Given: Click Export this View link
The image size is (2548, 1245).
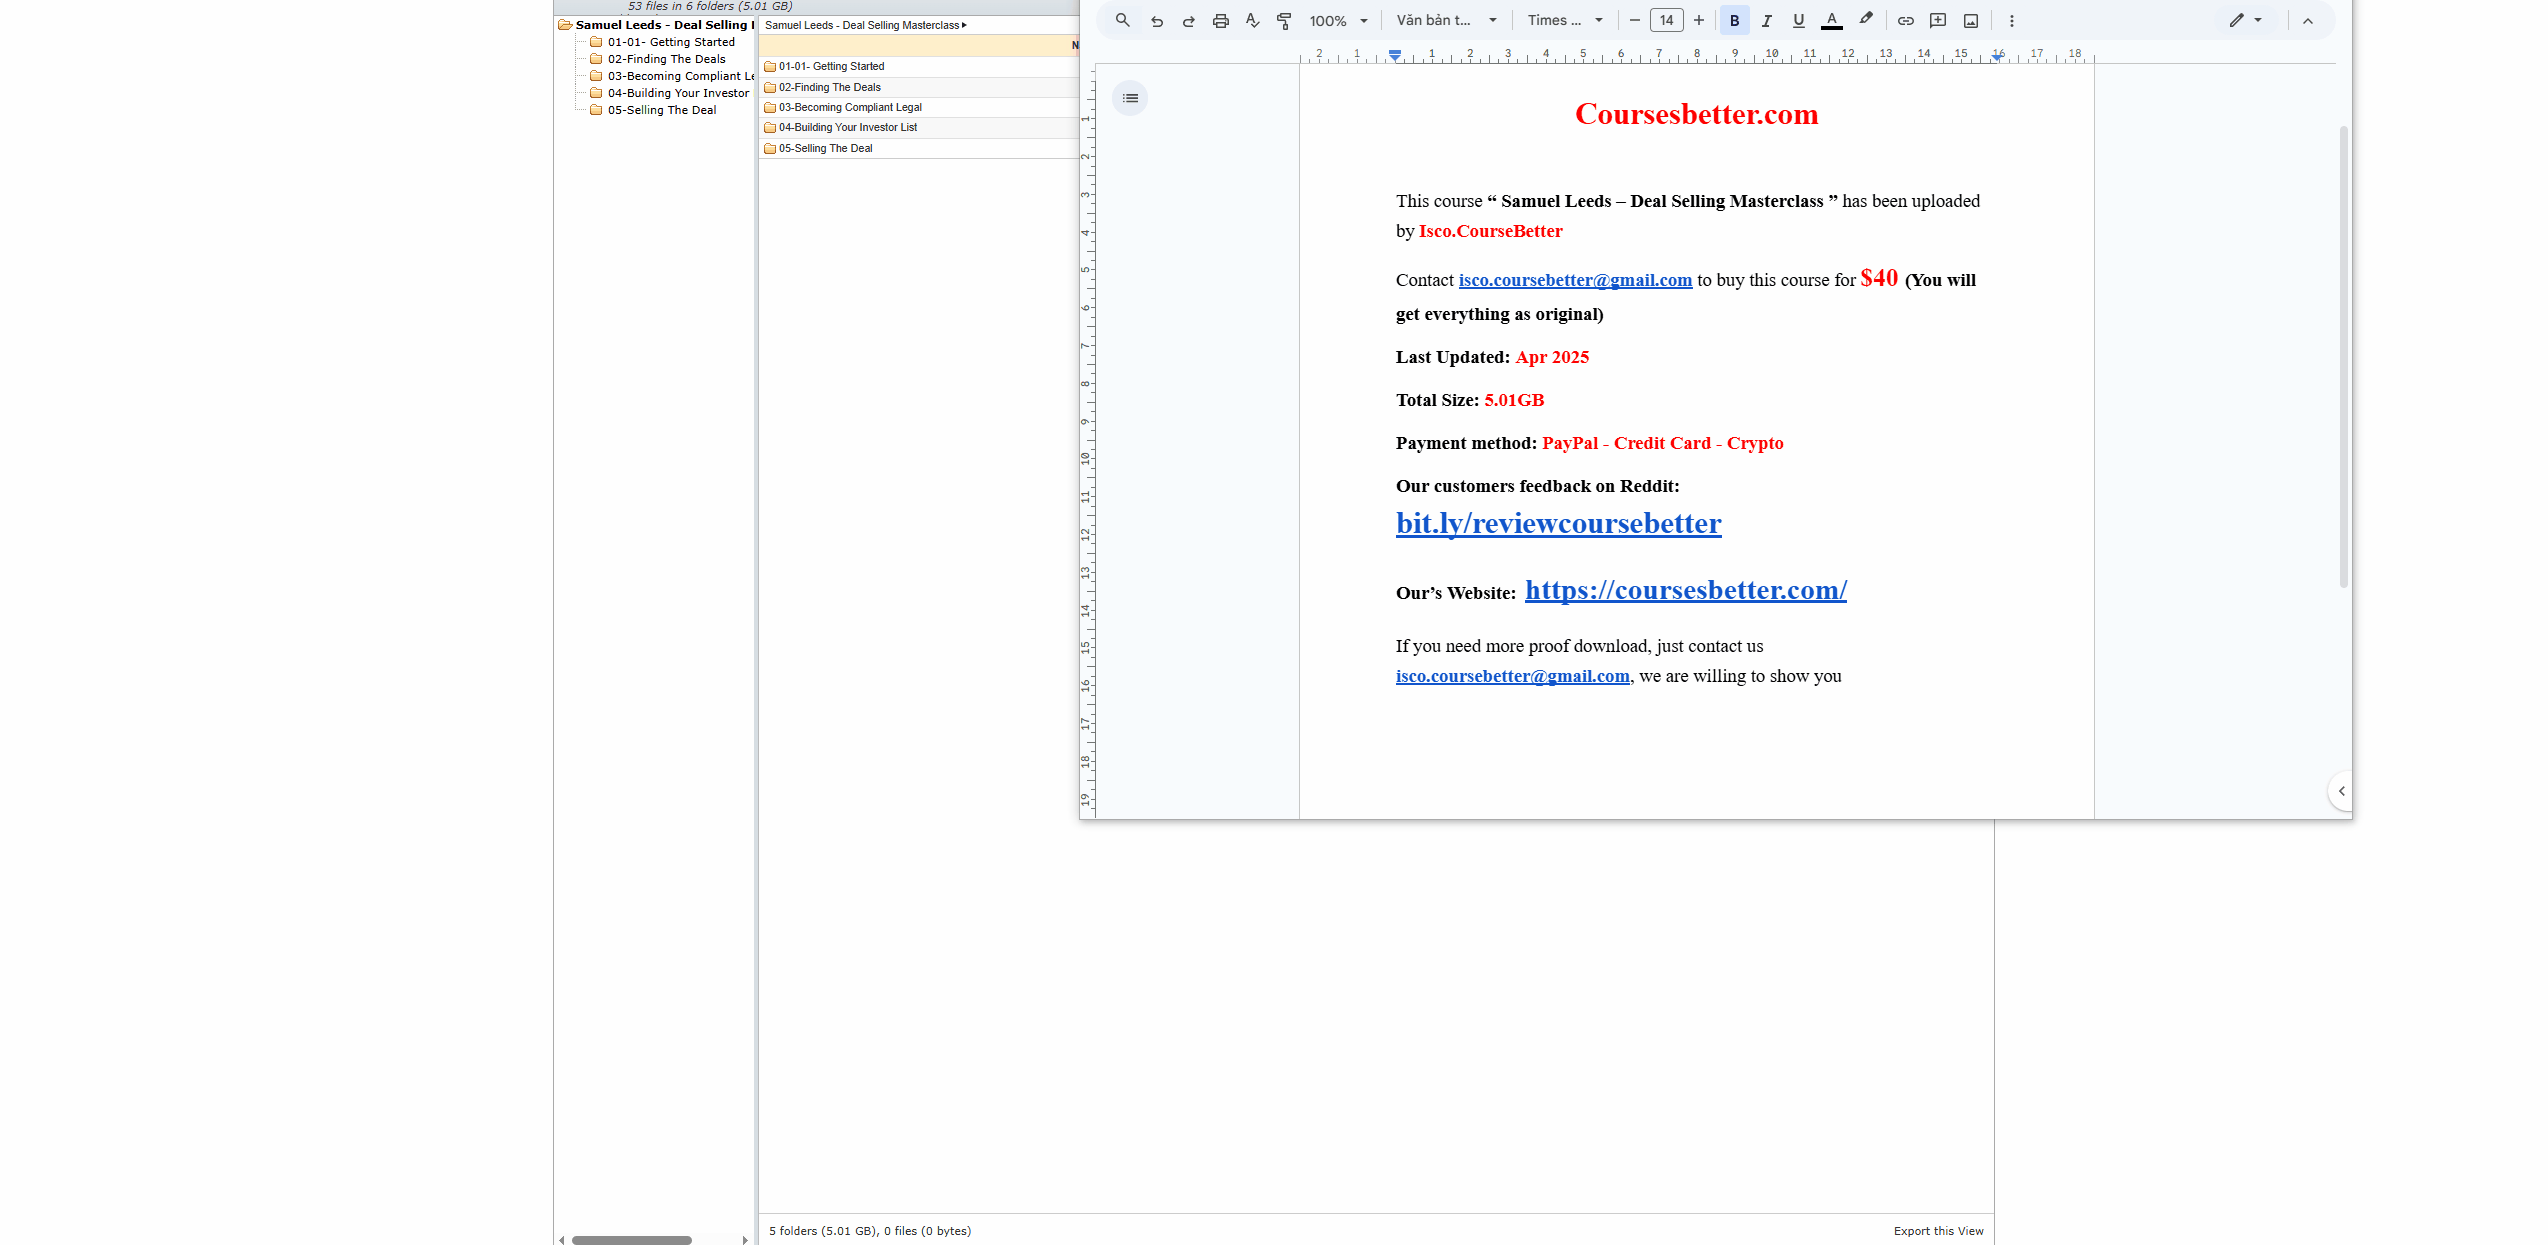Looking at the screenshot, I should coord(1937,1231).
